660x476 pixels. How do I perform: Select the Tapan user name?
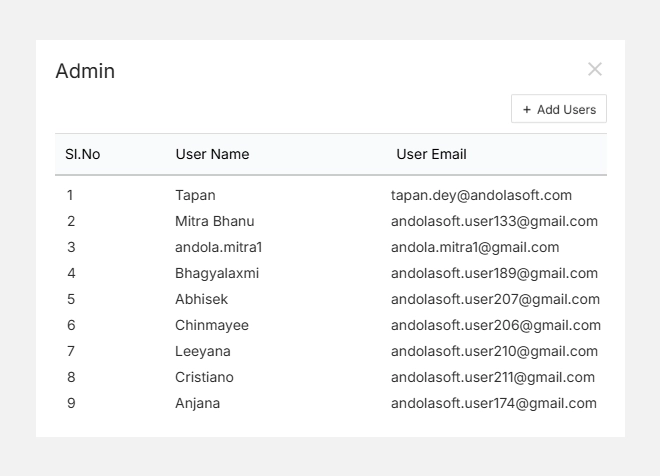[x=195, y=195]
